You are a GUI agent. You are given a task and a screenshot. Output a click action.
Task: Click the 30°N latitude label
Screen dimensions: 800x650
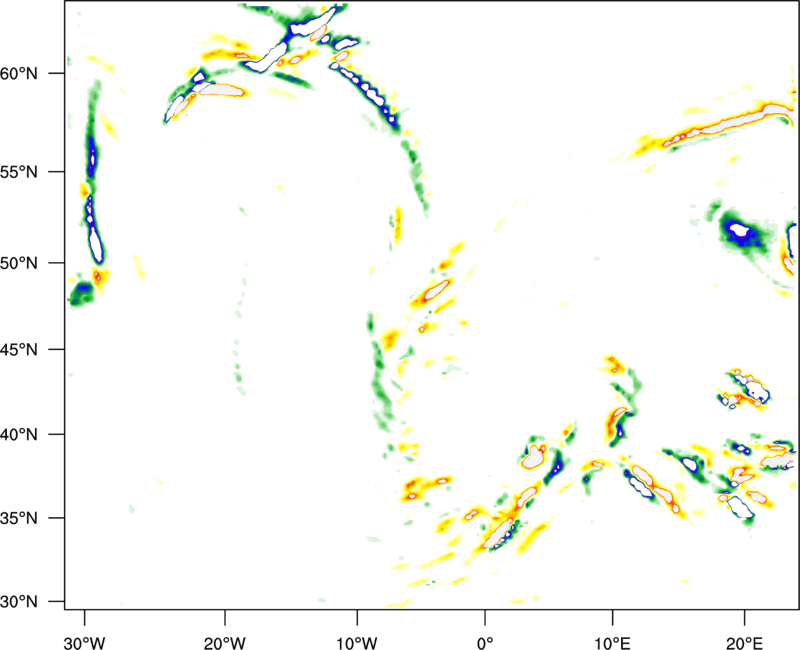click(x=19, y=602)
